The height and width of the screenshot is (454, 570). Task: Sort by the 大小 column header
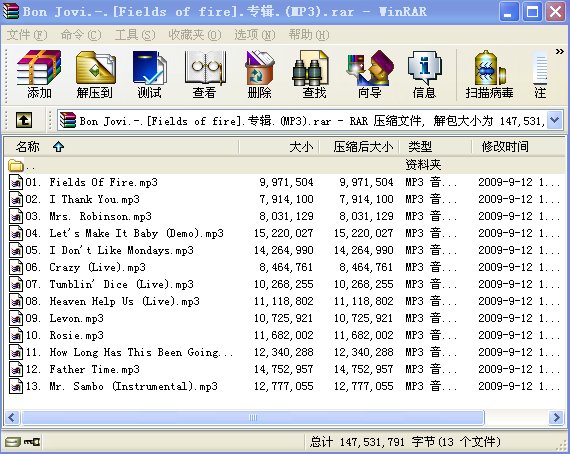point(279,147)
